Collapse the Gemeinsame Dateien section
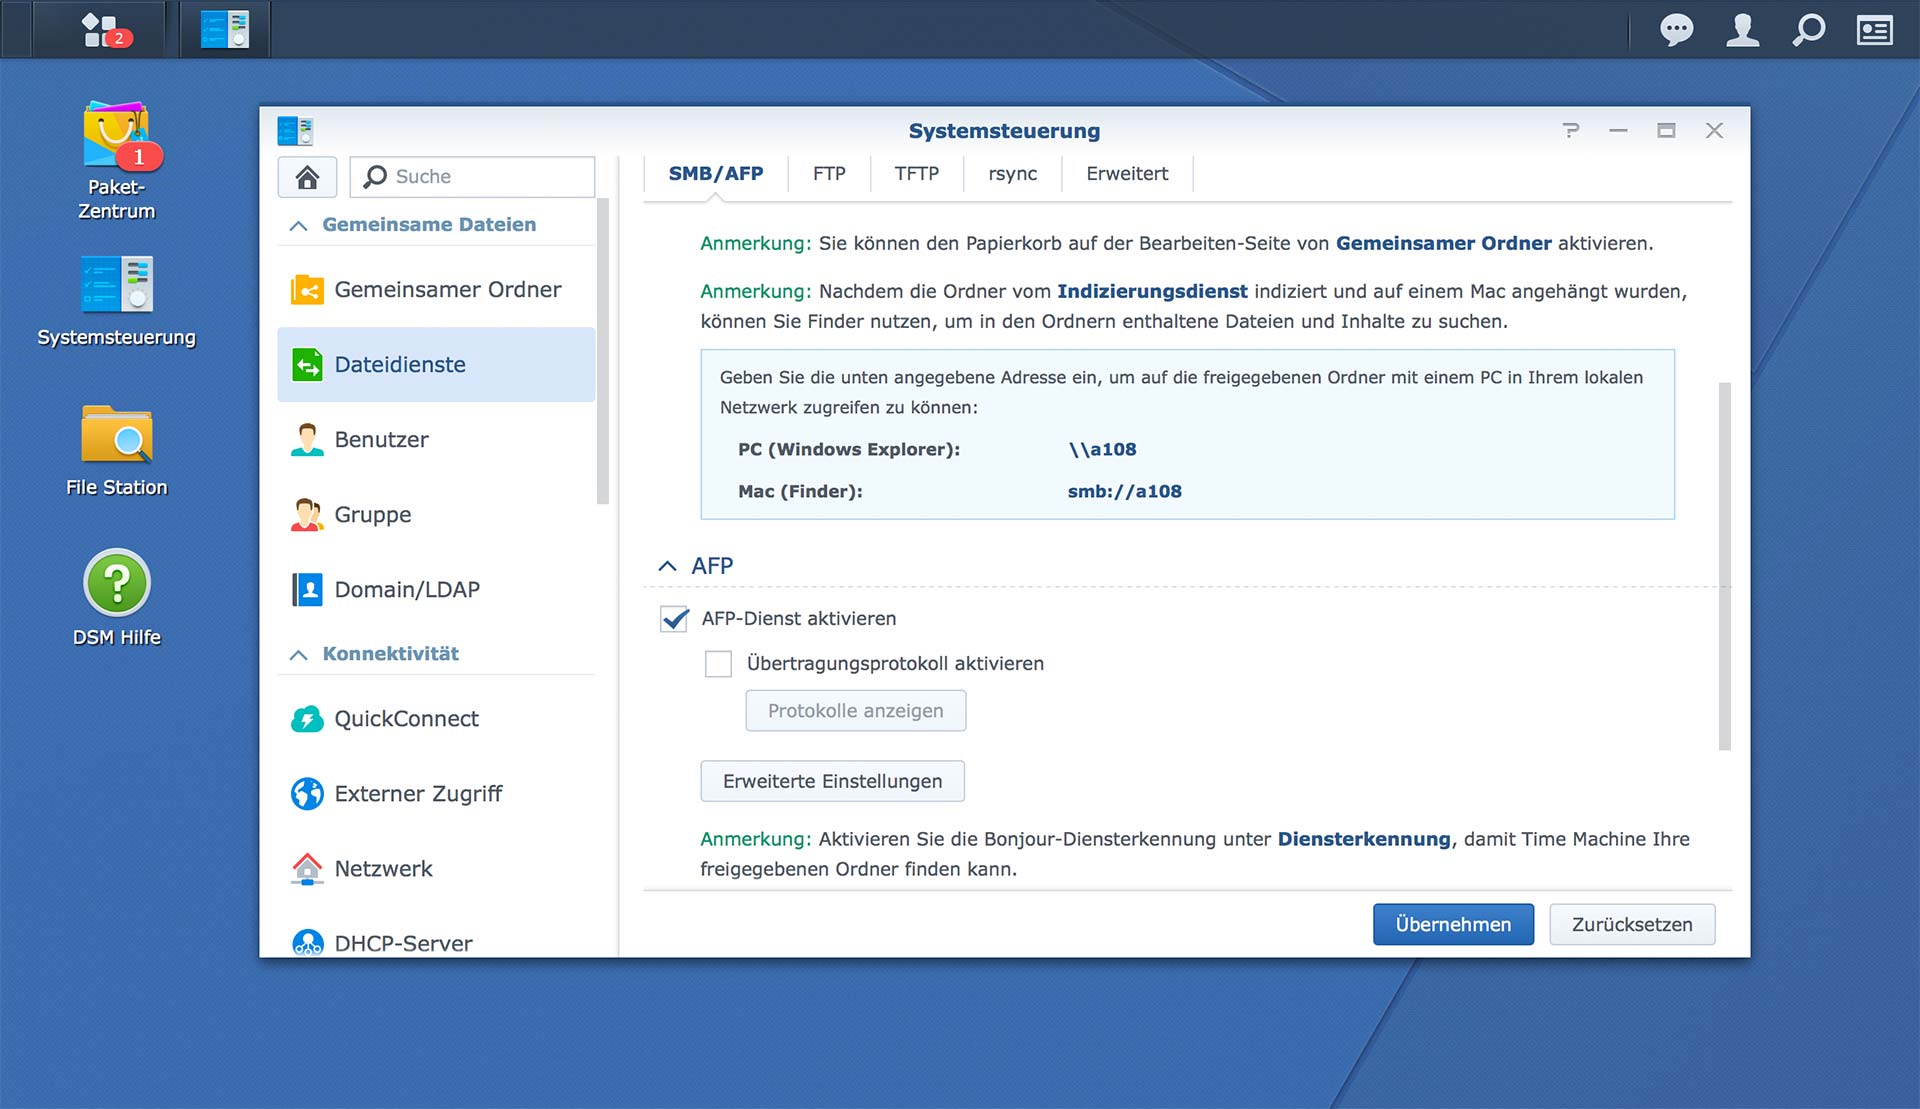Image resolution: width=1920 pixels, height=1109 pixels. [x=298, y=226]
